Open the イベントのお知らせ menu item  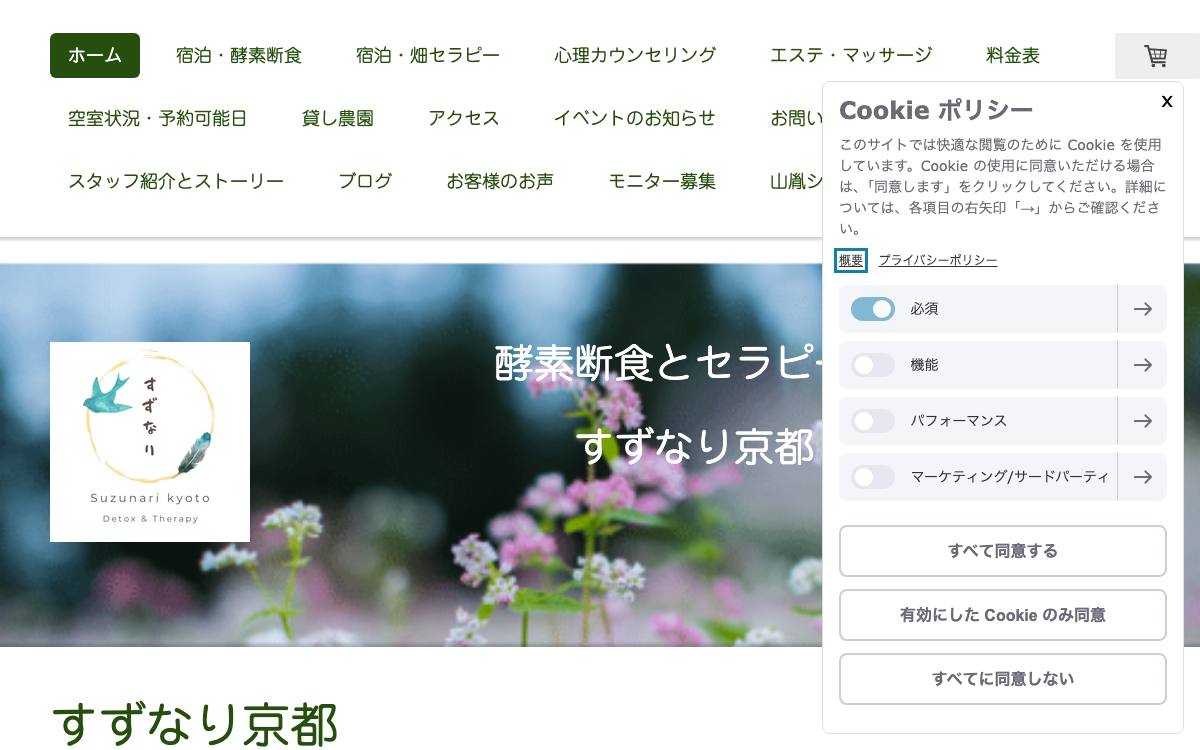pos(635,118)
